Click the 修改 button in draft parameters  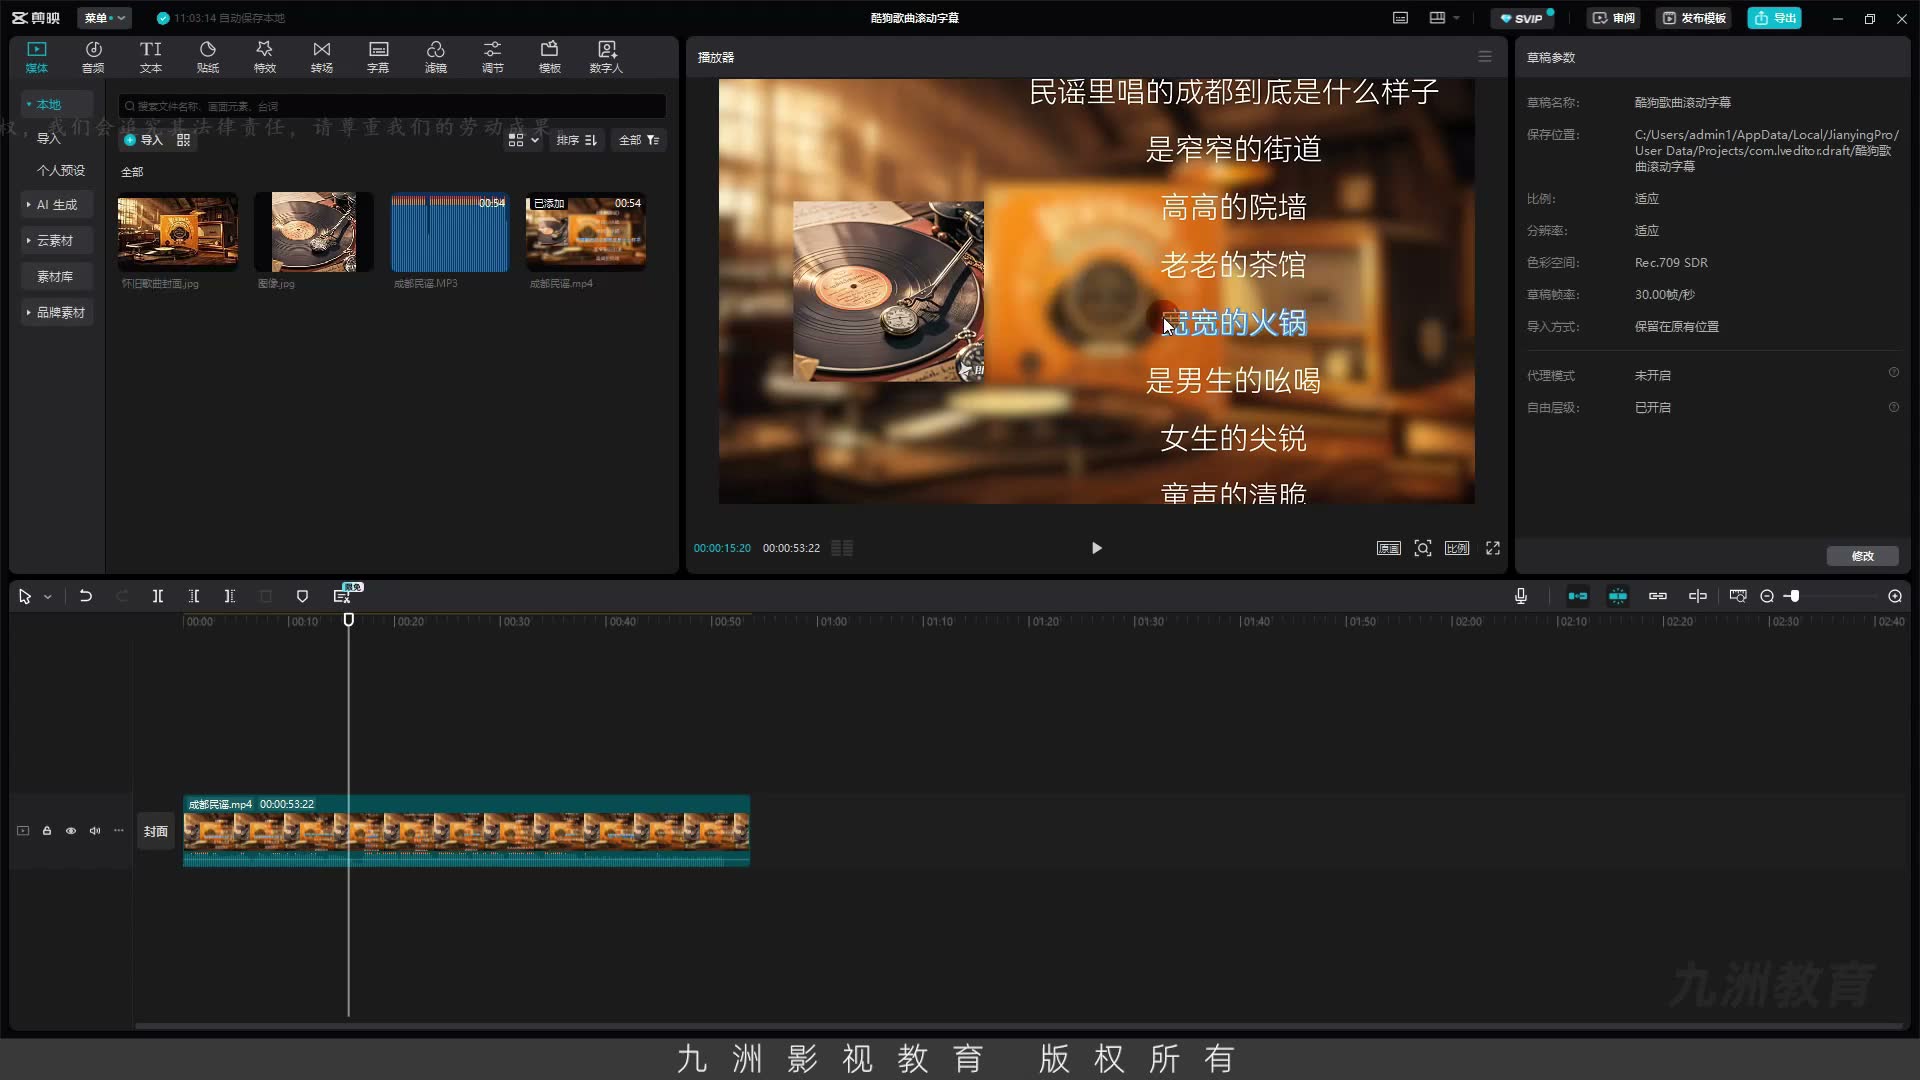1862,556
